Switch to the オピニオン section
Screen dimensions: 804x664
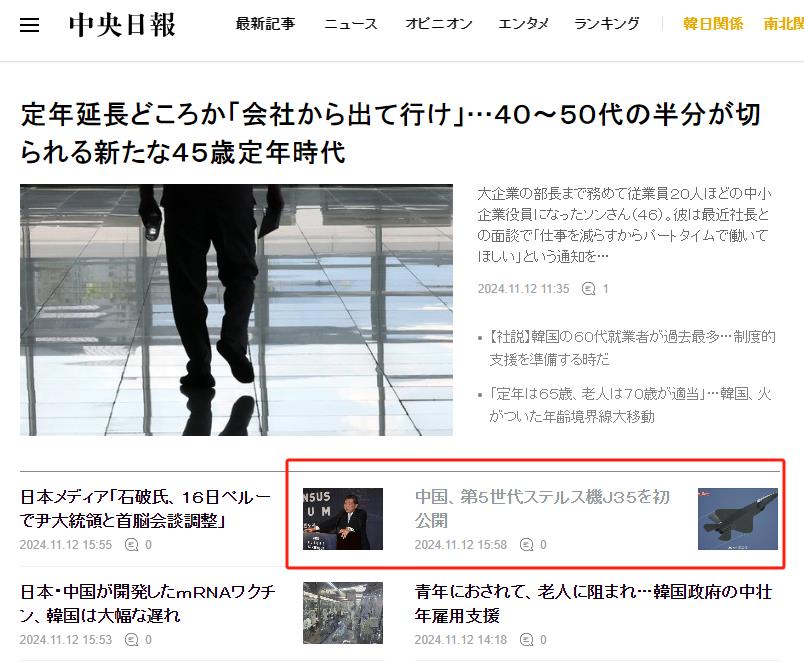coord(438,24)
